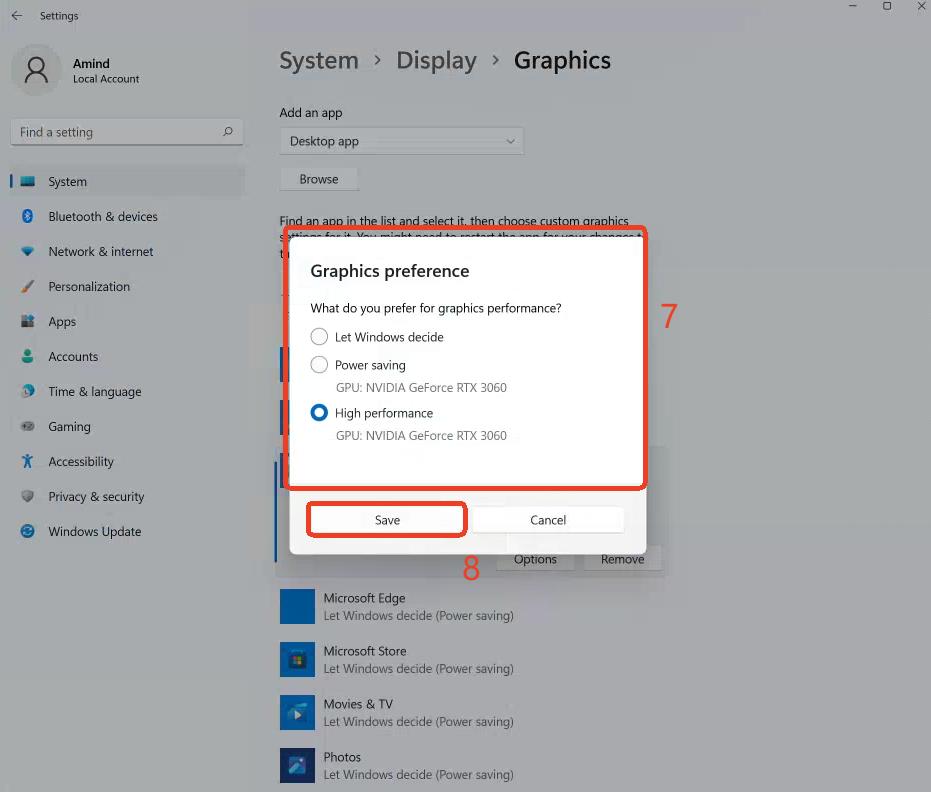Click Display in the breadcrumb path
This screenshot has height=792, width=931.
tap(436, 61)
